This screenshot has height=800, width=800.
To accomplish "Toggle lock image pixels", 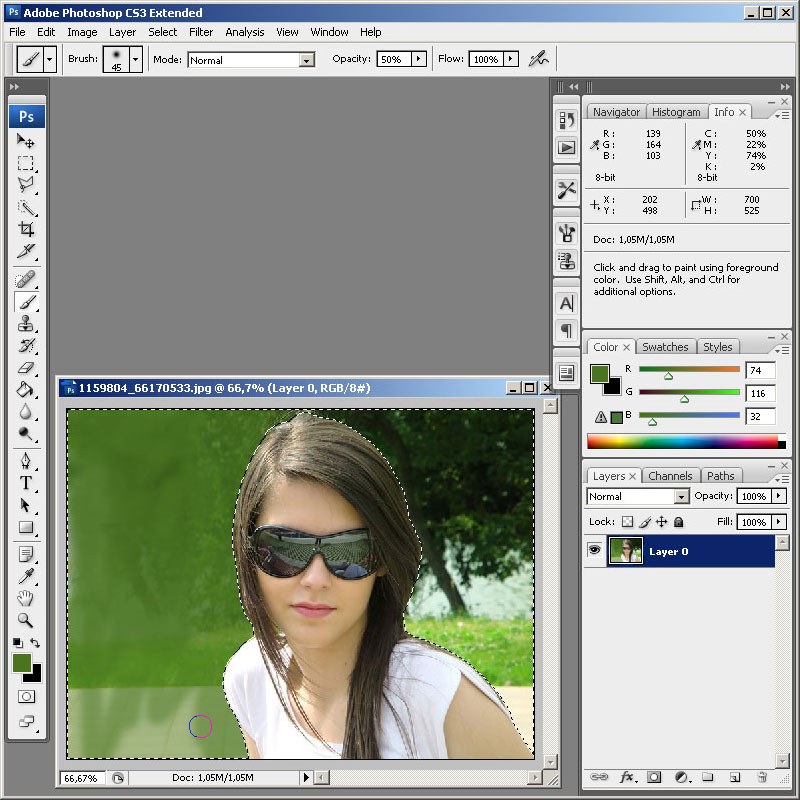I will tap(645, 522).
